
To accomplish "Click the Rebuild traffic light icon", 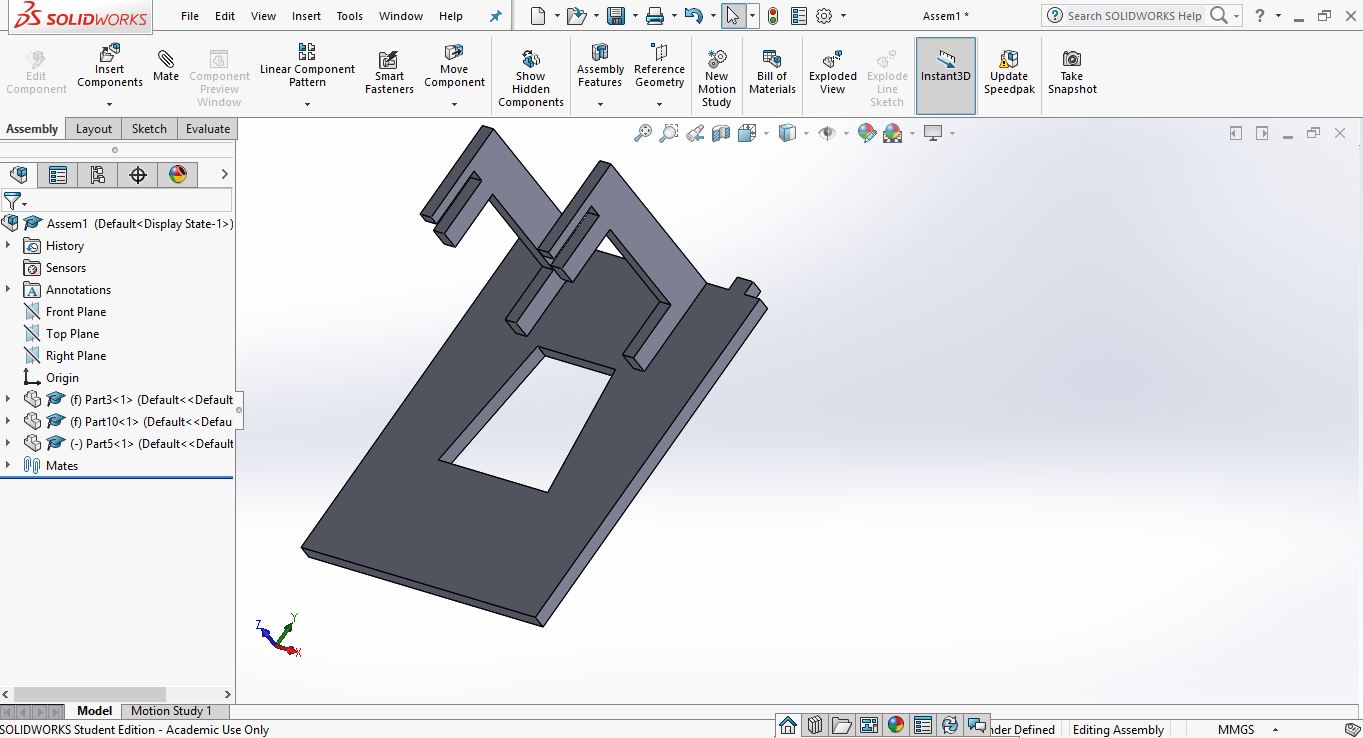I will pos(773,16).
